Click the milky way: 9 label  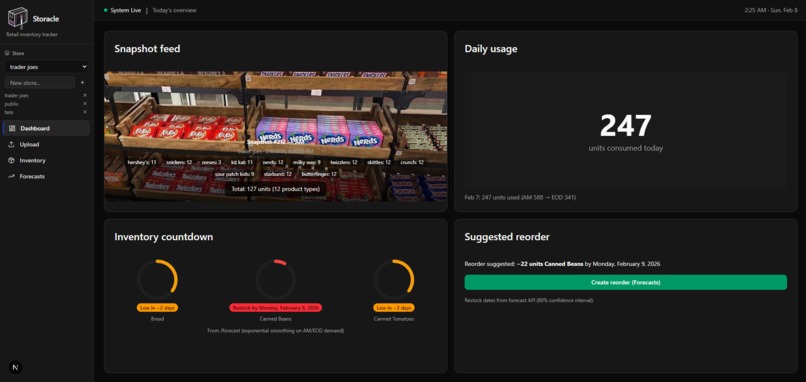click(307, 162)
